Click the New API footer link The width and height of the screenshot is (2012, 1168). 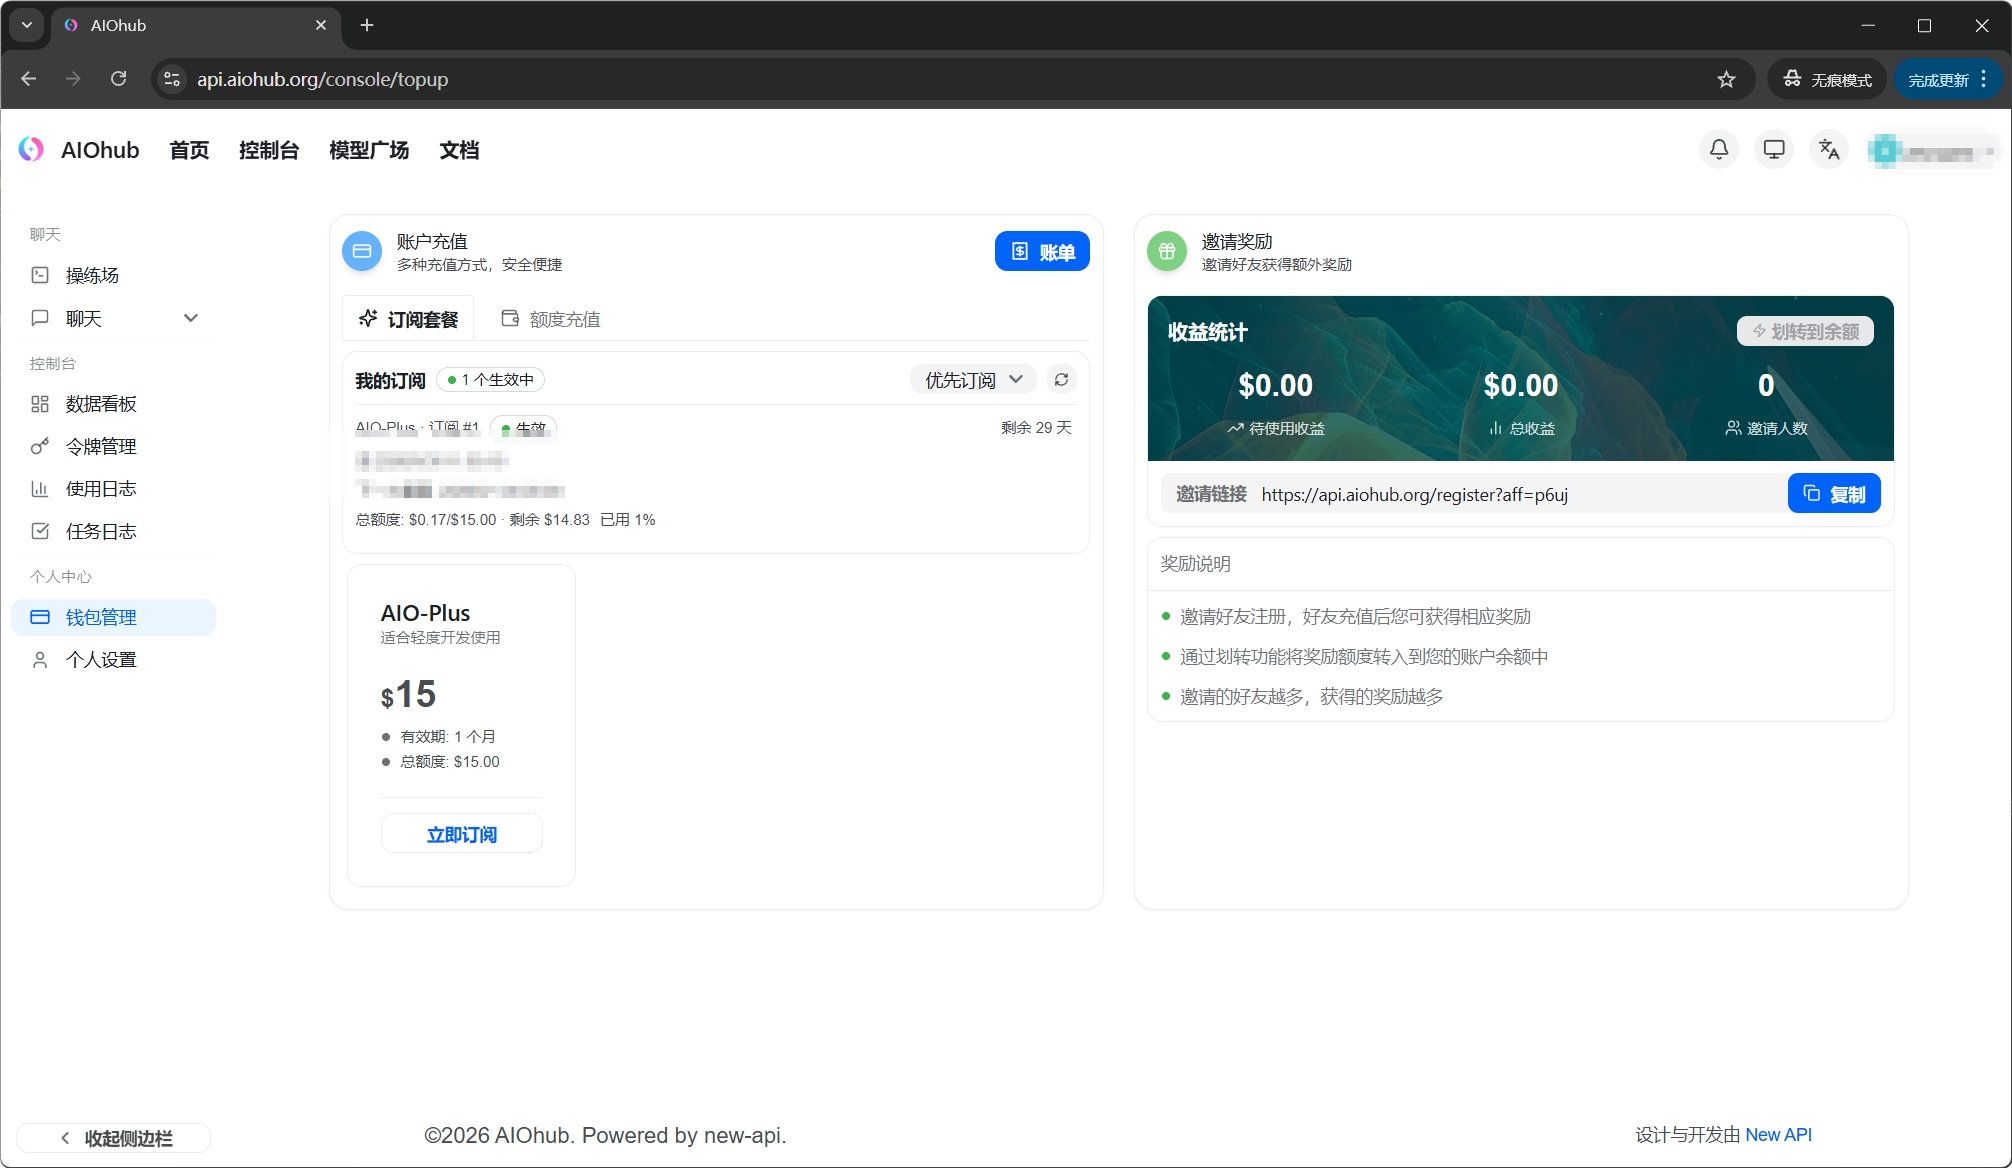pyautogui.click(x=1778, y=1135)
